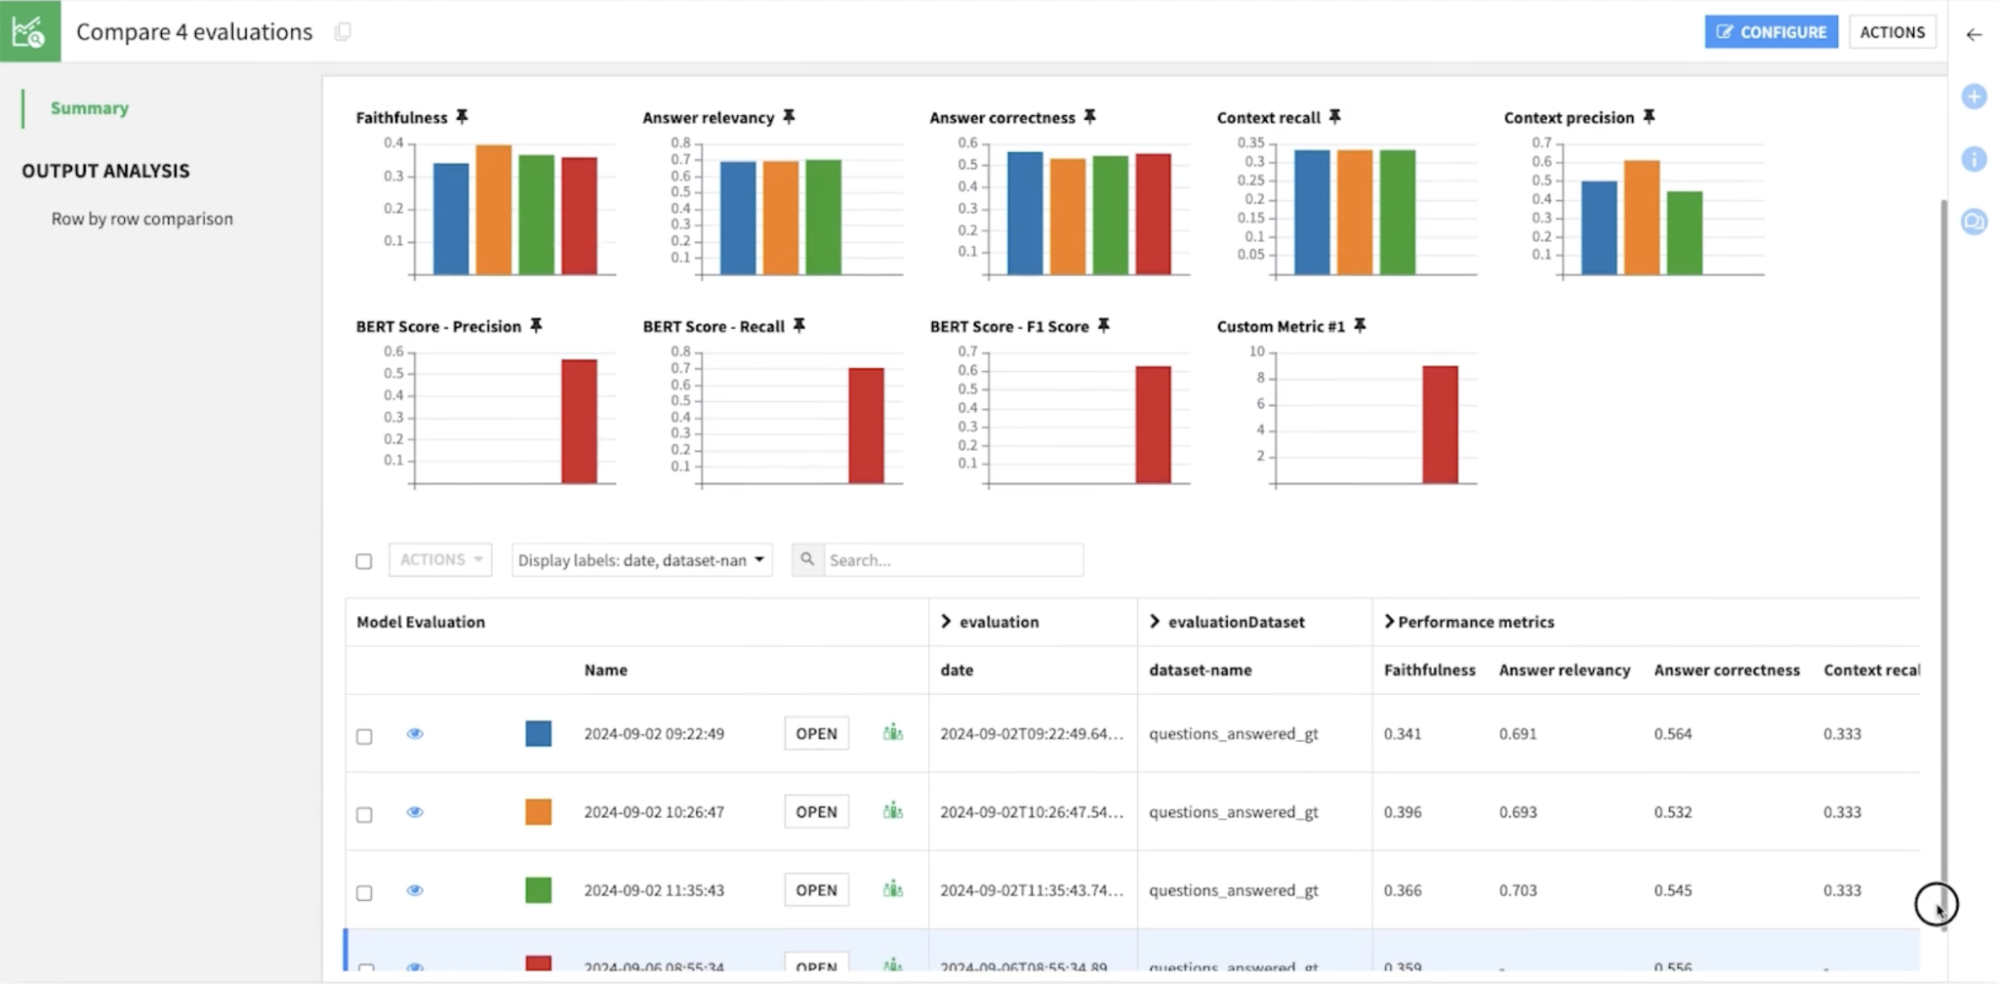Viewport: 1999px width, 984px height.
Task: Expand the evaluationDataset column group
Action: point(1155,621)
